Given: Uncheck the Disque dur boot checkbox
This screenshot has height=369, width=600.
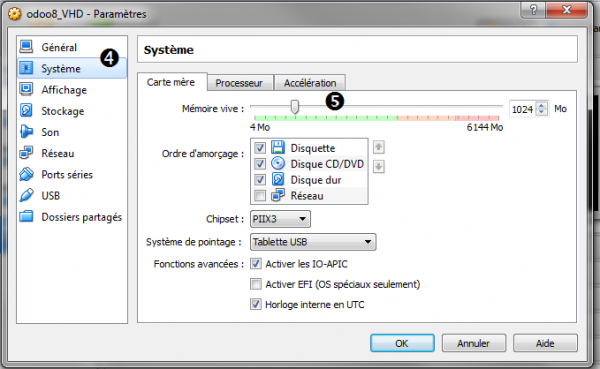Looking at the screenshot, I should coord(260,180).
